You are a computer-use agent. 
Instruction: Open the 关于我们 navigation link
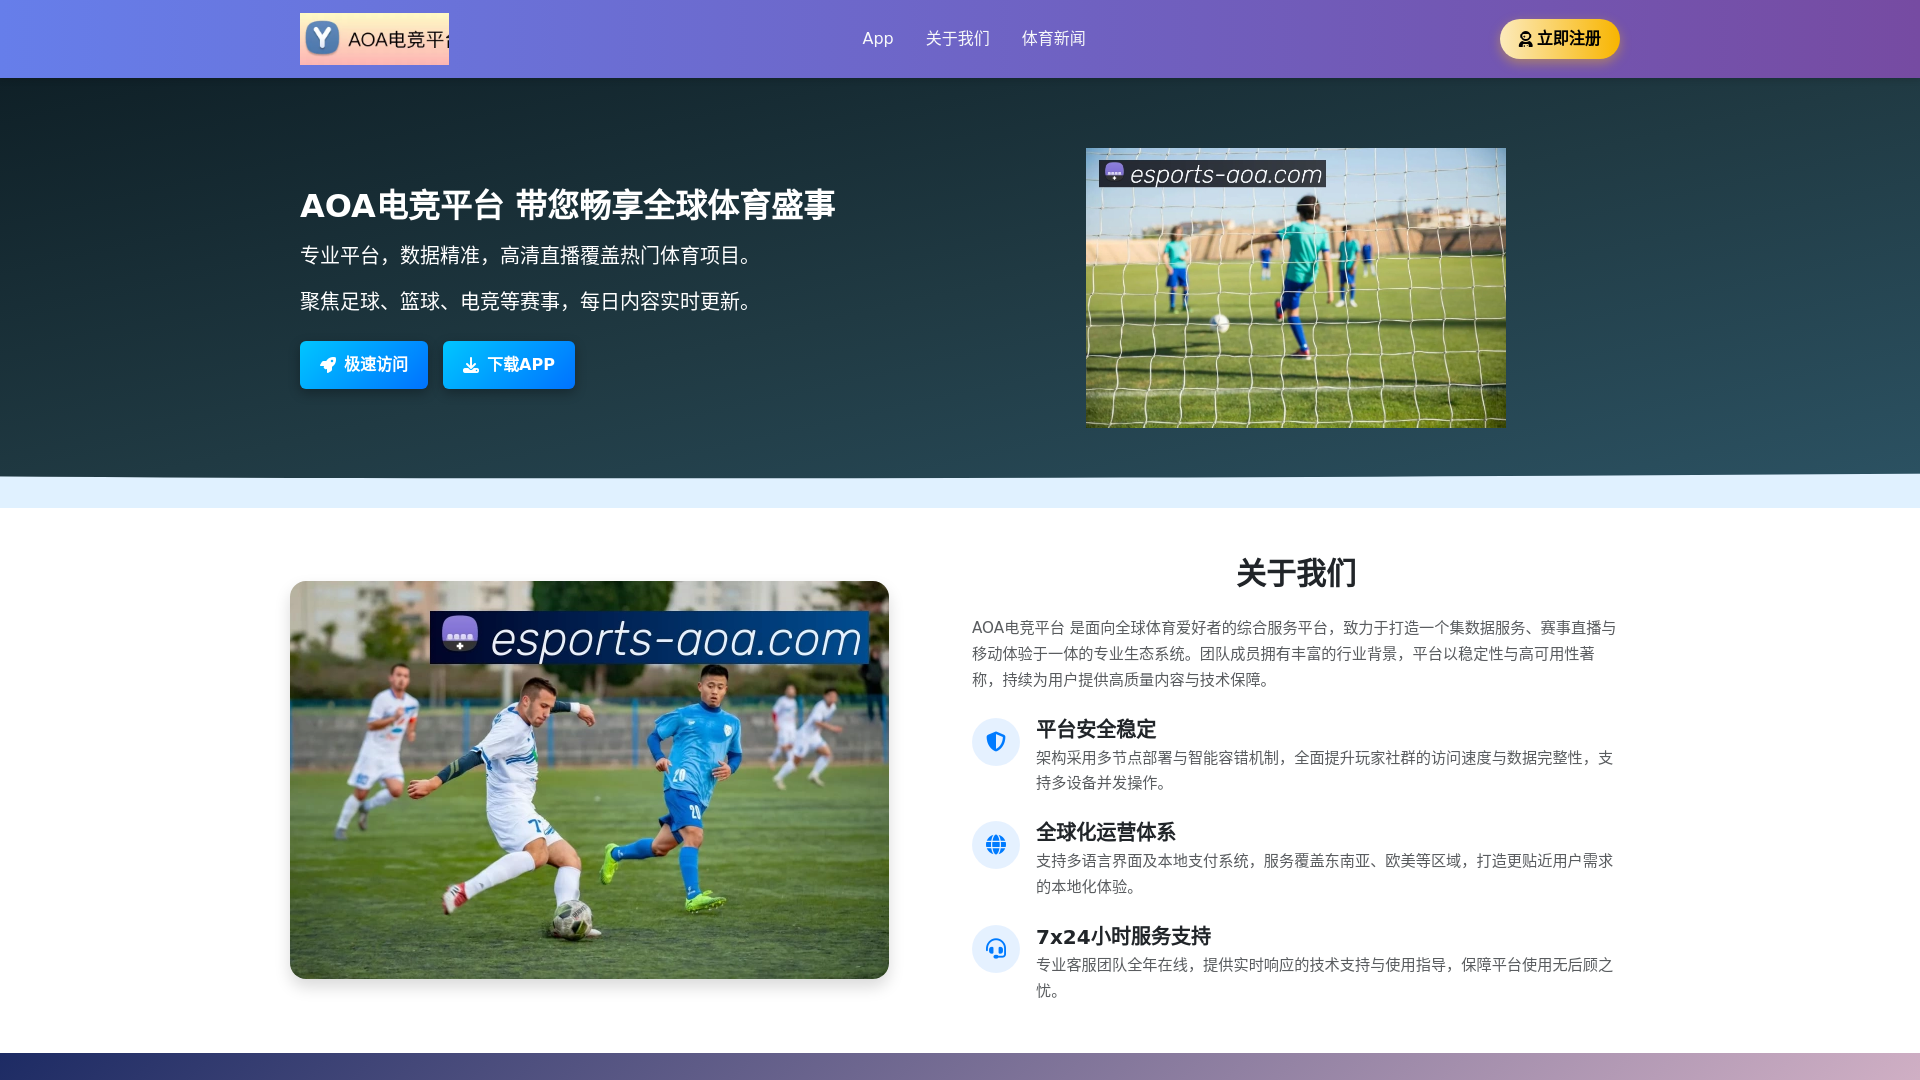(957, 39)
